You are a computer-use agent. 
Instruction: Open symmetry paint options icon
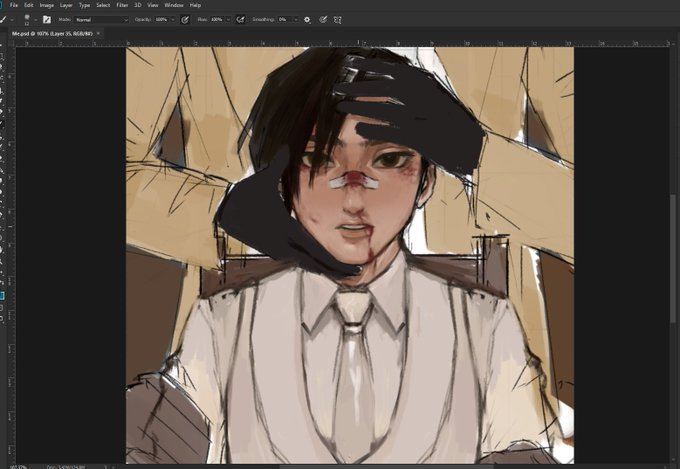click(337, 20)
